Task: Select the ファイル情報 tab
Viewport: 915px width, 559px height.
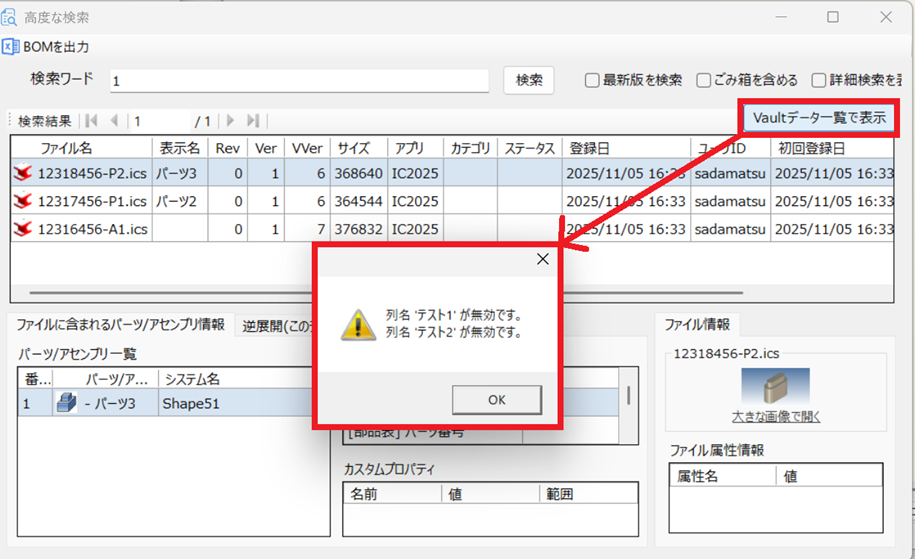Action: point(697,324)
